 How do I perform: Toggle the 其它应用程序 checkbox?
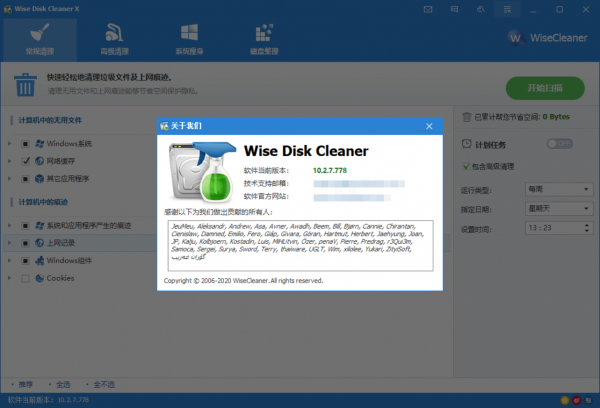click(x=25, y=179)
